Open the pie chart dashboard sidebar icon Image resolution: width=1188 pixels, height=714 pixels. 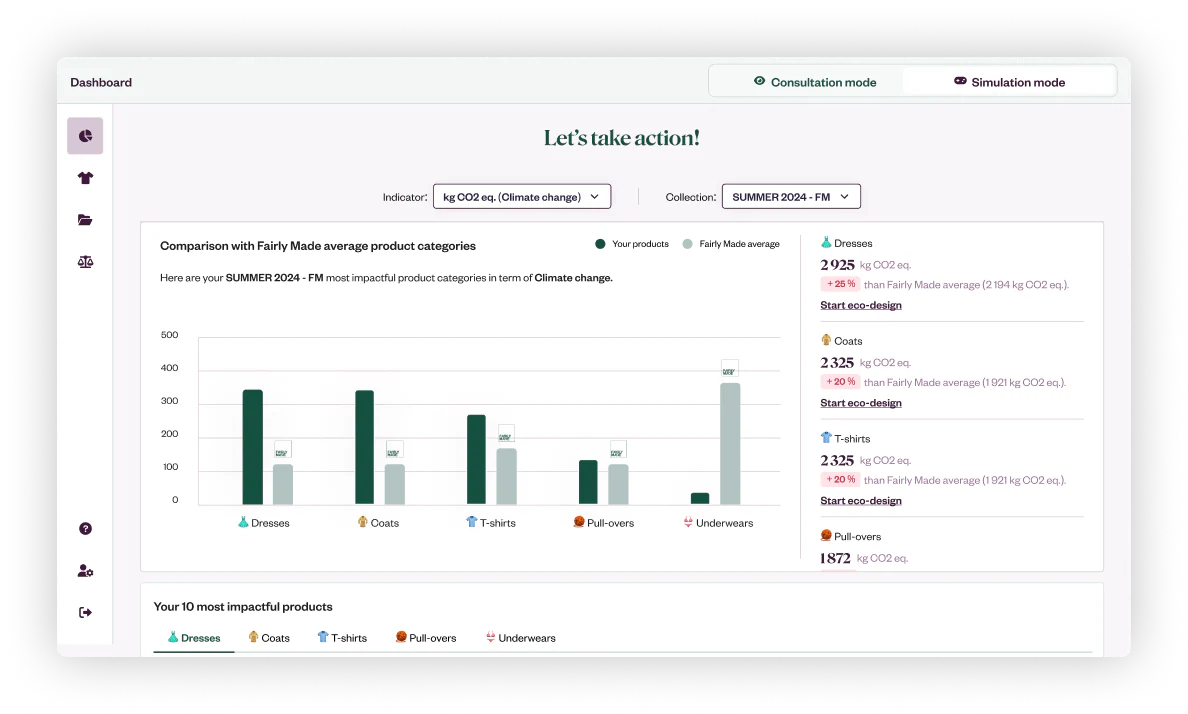tap(85, 136)
